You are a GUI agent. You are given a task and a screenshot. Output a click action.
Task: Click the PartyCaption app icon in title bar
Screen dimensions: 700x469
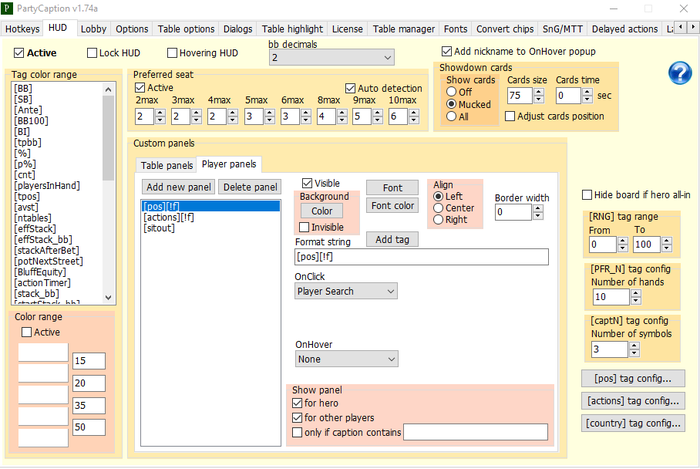click(8, 8)
